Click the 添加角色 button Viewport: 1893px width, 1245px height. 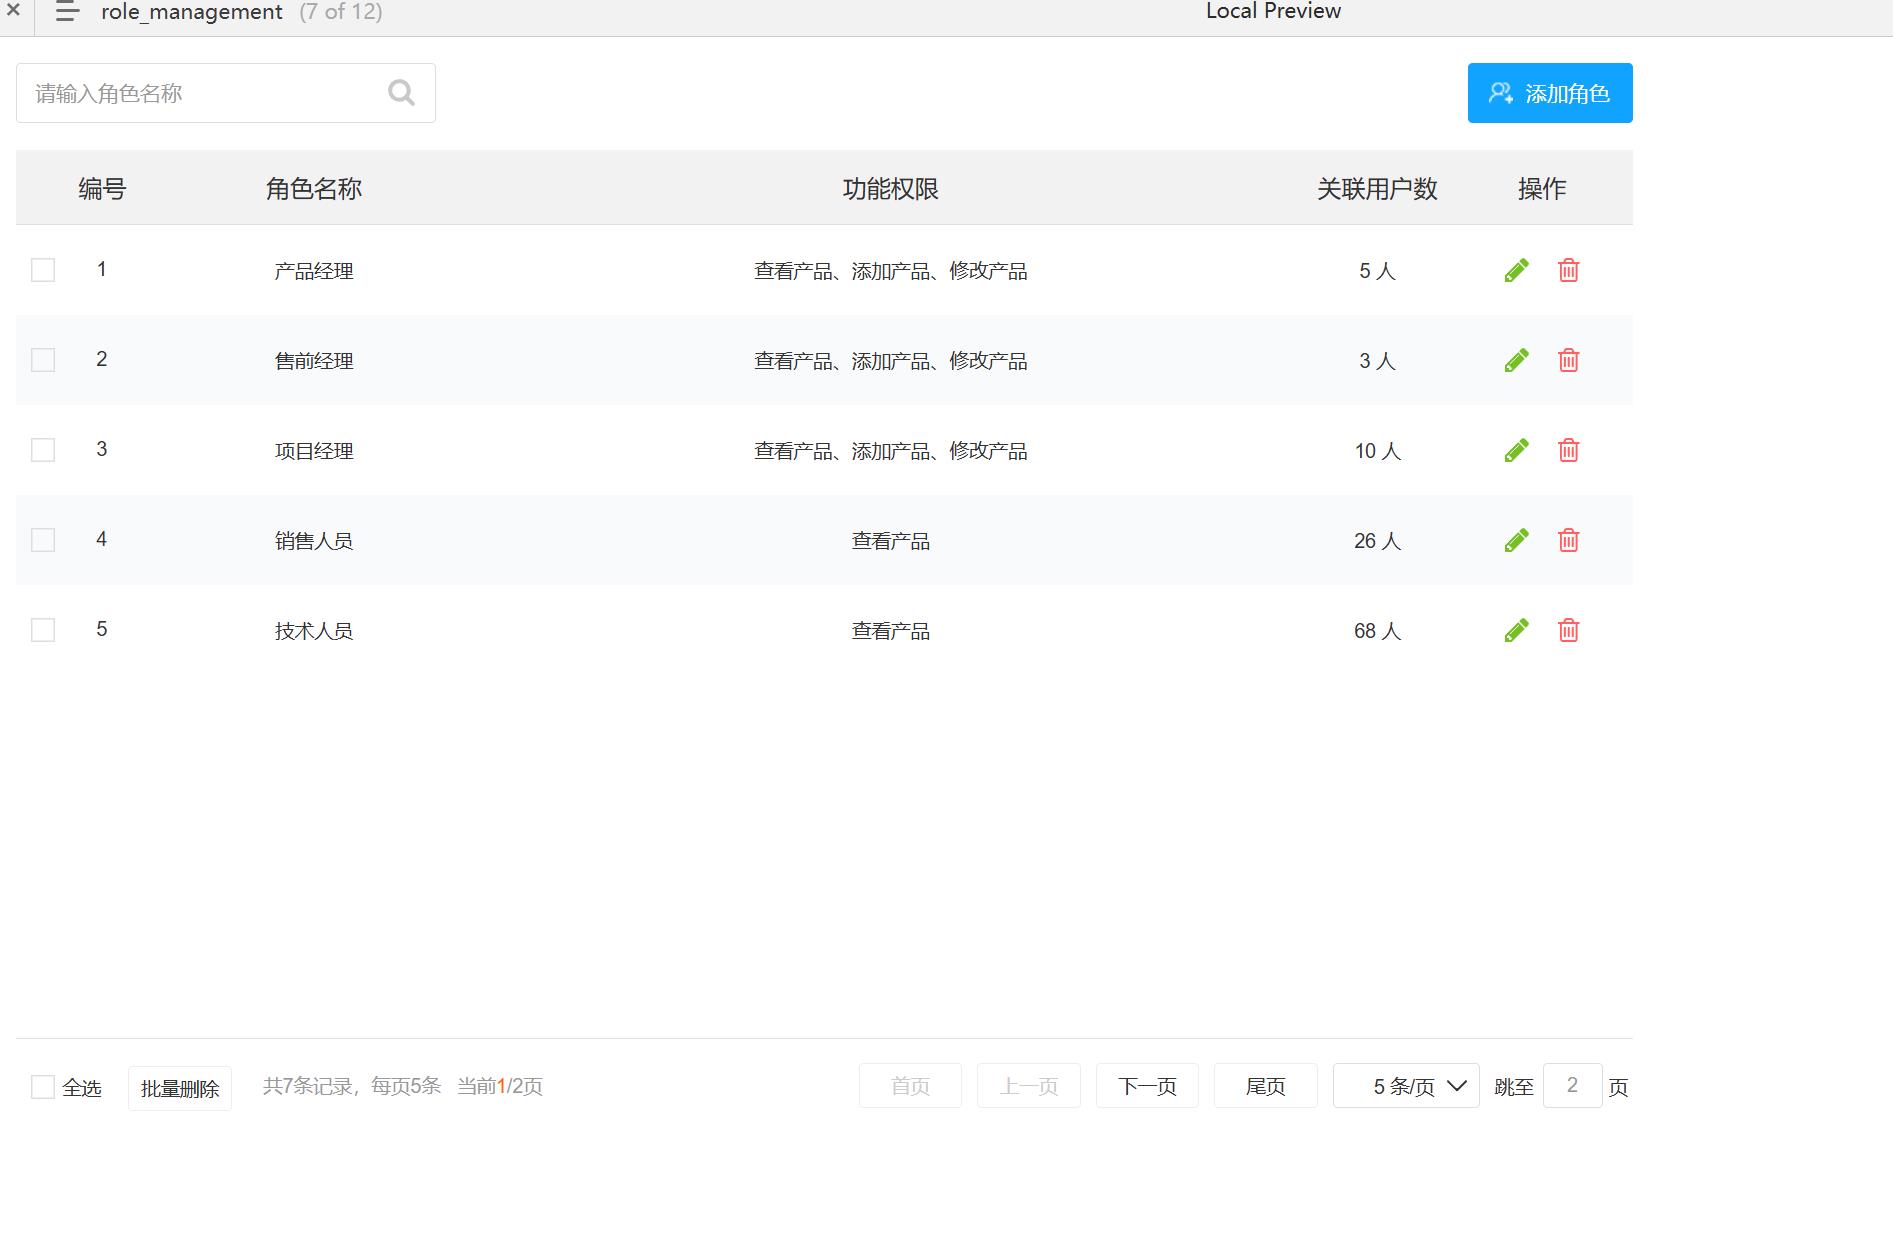1550,93
